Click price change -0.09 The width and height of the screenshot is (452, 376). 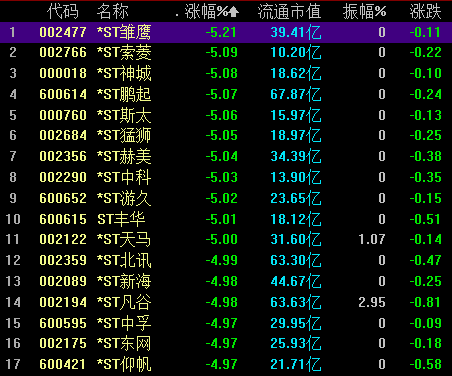[x=426, y=323]
